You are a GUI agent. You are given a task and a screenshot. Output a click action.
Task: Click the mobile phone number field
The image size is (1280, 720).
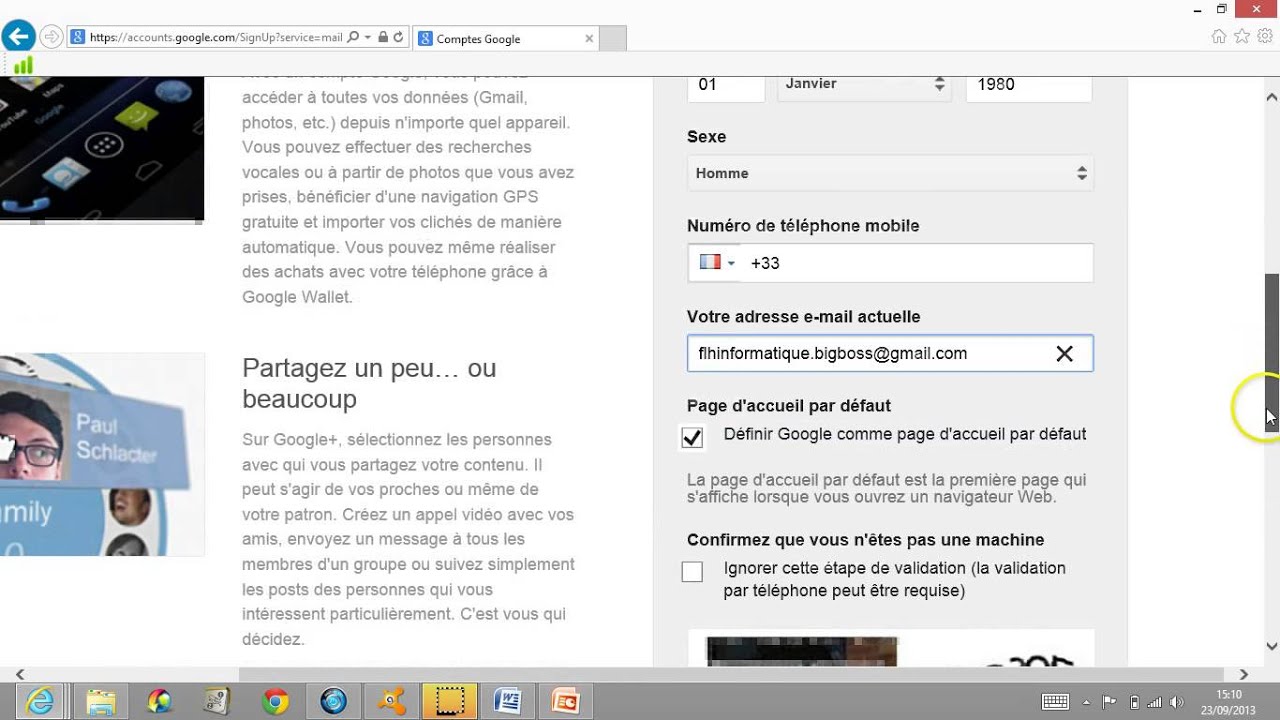[x=917, y=263]
